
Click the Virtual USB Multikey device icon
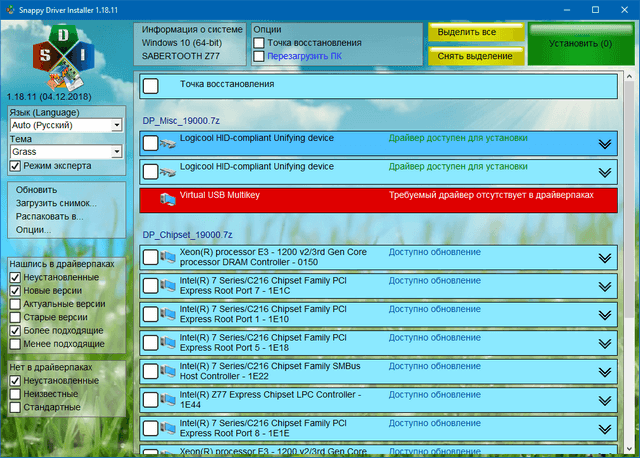(x=168, y=199)
